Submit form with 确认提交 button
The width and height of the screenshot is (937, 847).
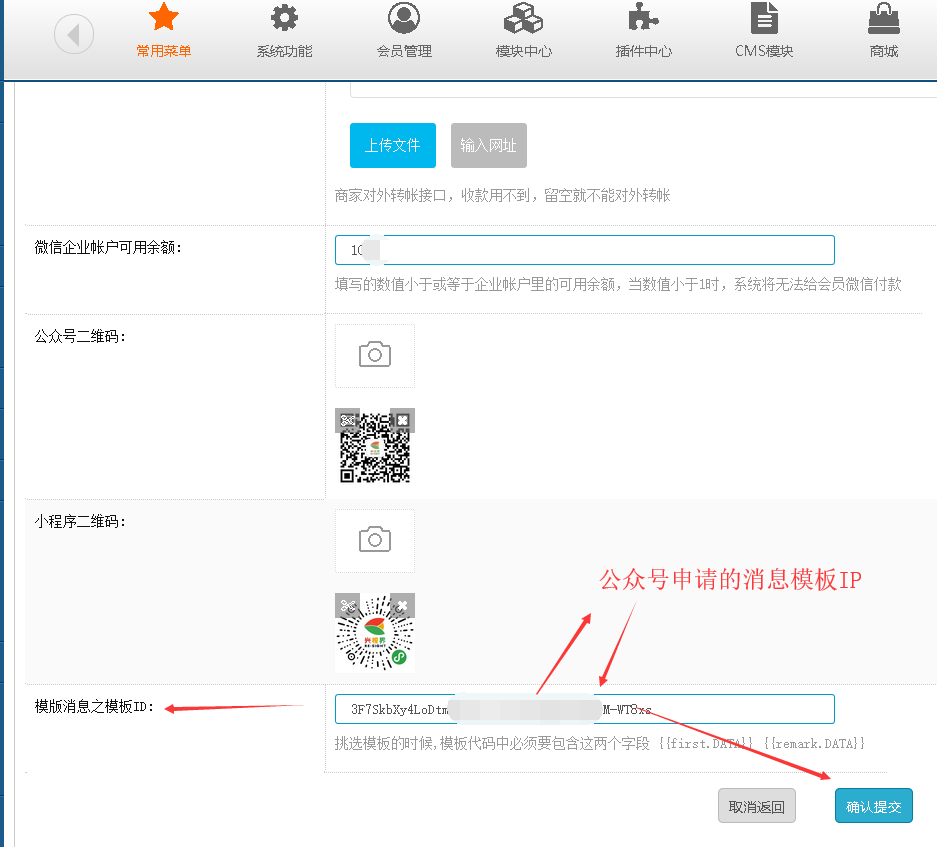[x=873, y=806]
